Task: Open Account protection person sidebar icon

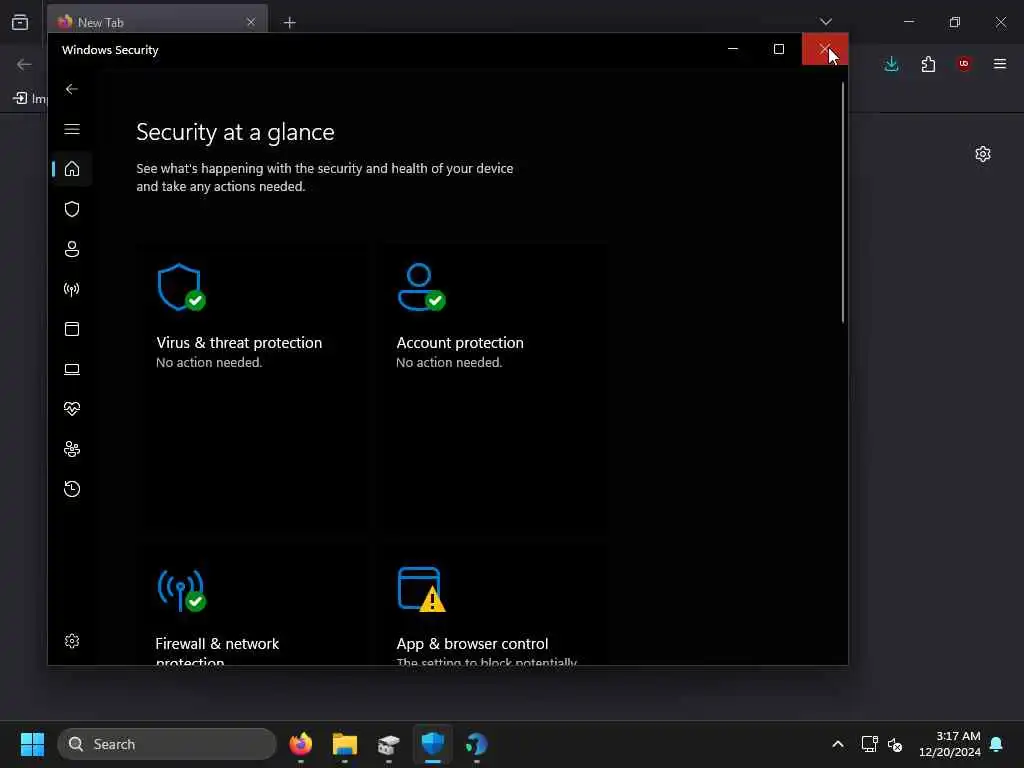Action: point(72,249)
